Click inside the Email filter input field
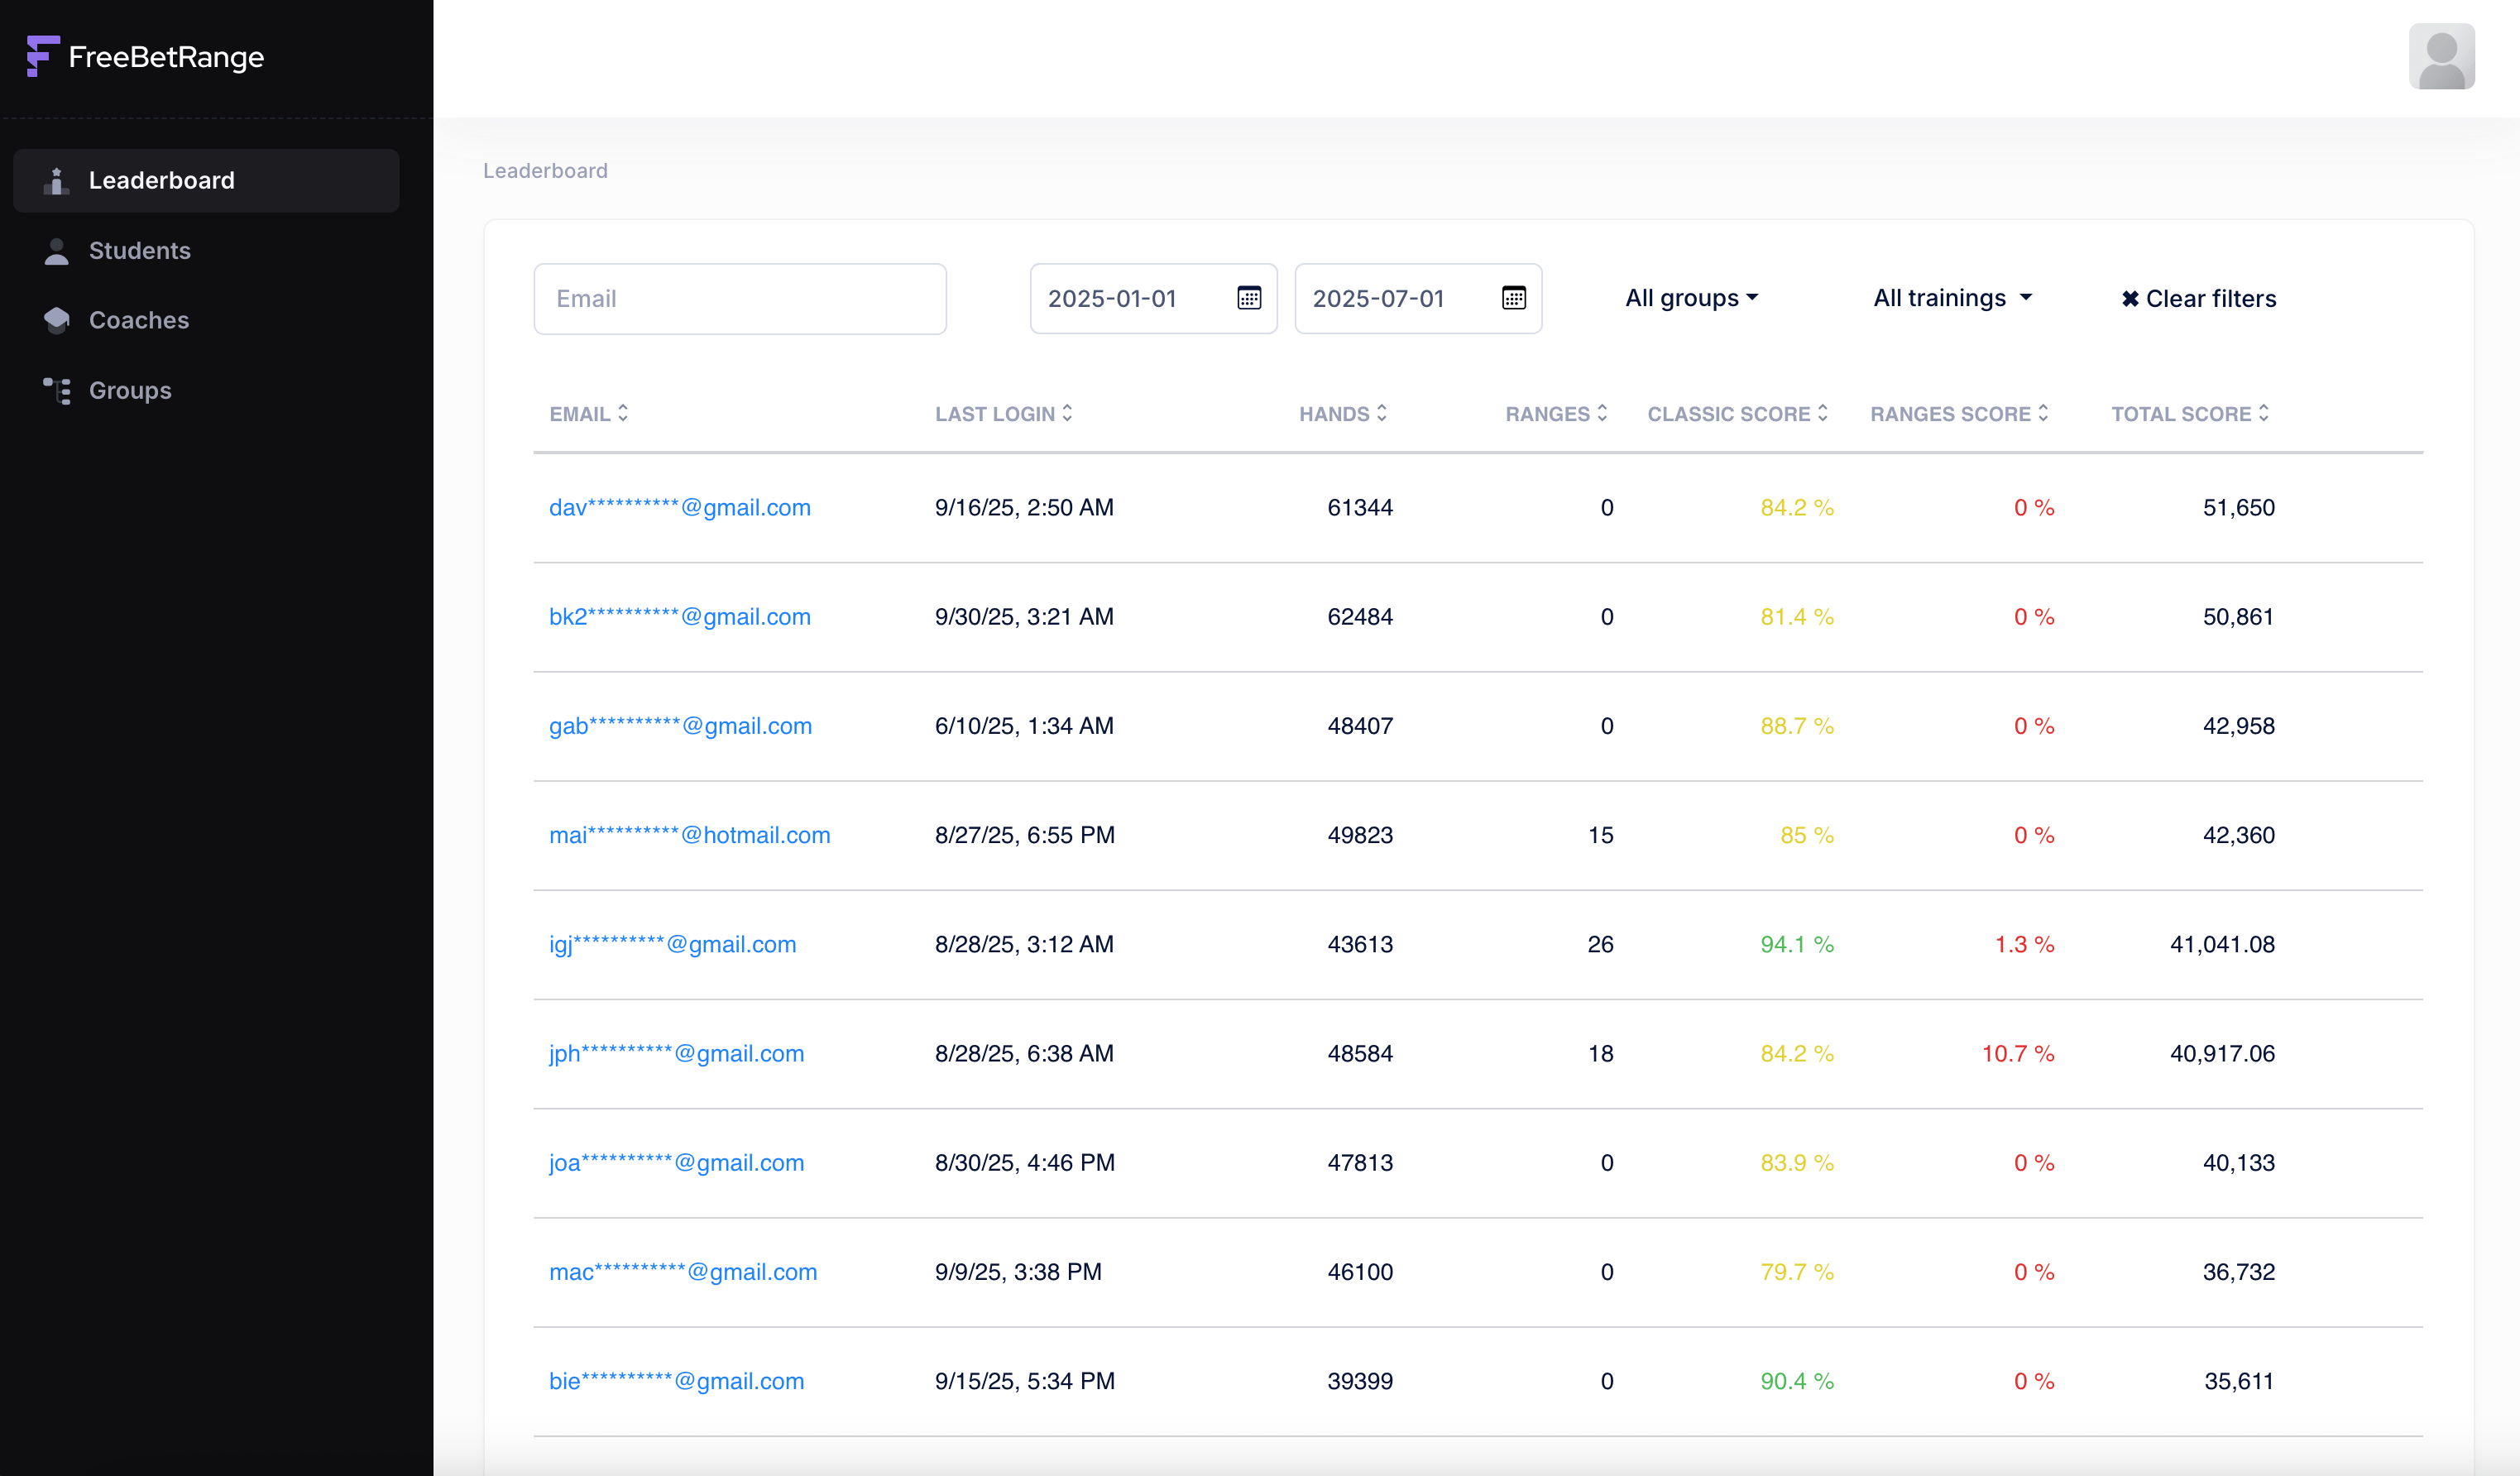Viewport: 2520px width, 1476px height. pos(740,298)
